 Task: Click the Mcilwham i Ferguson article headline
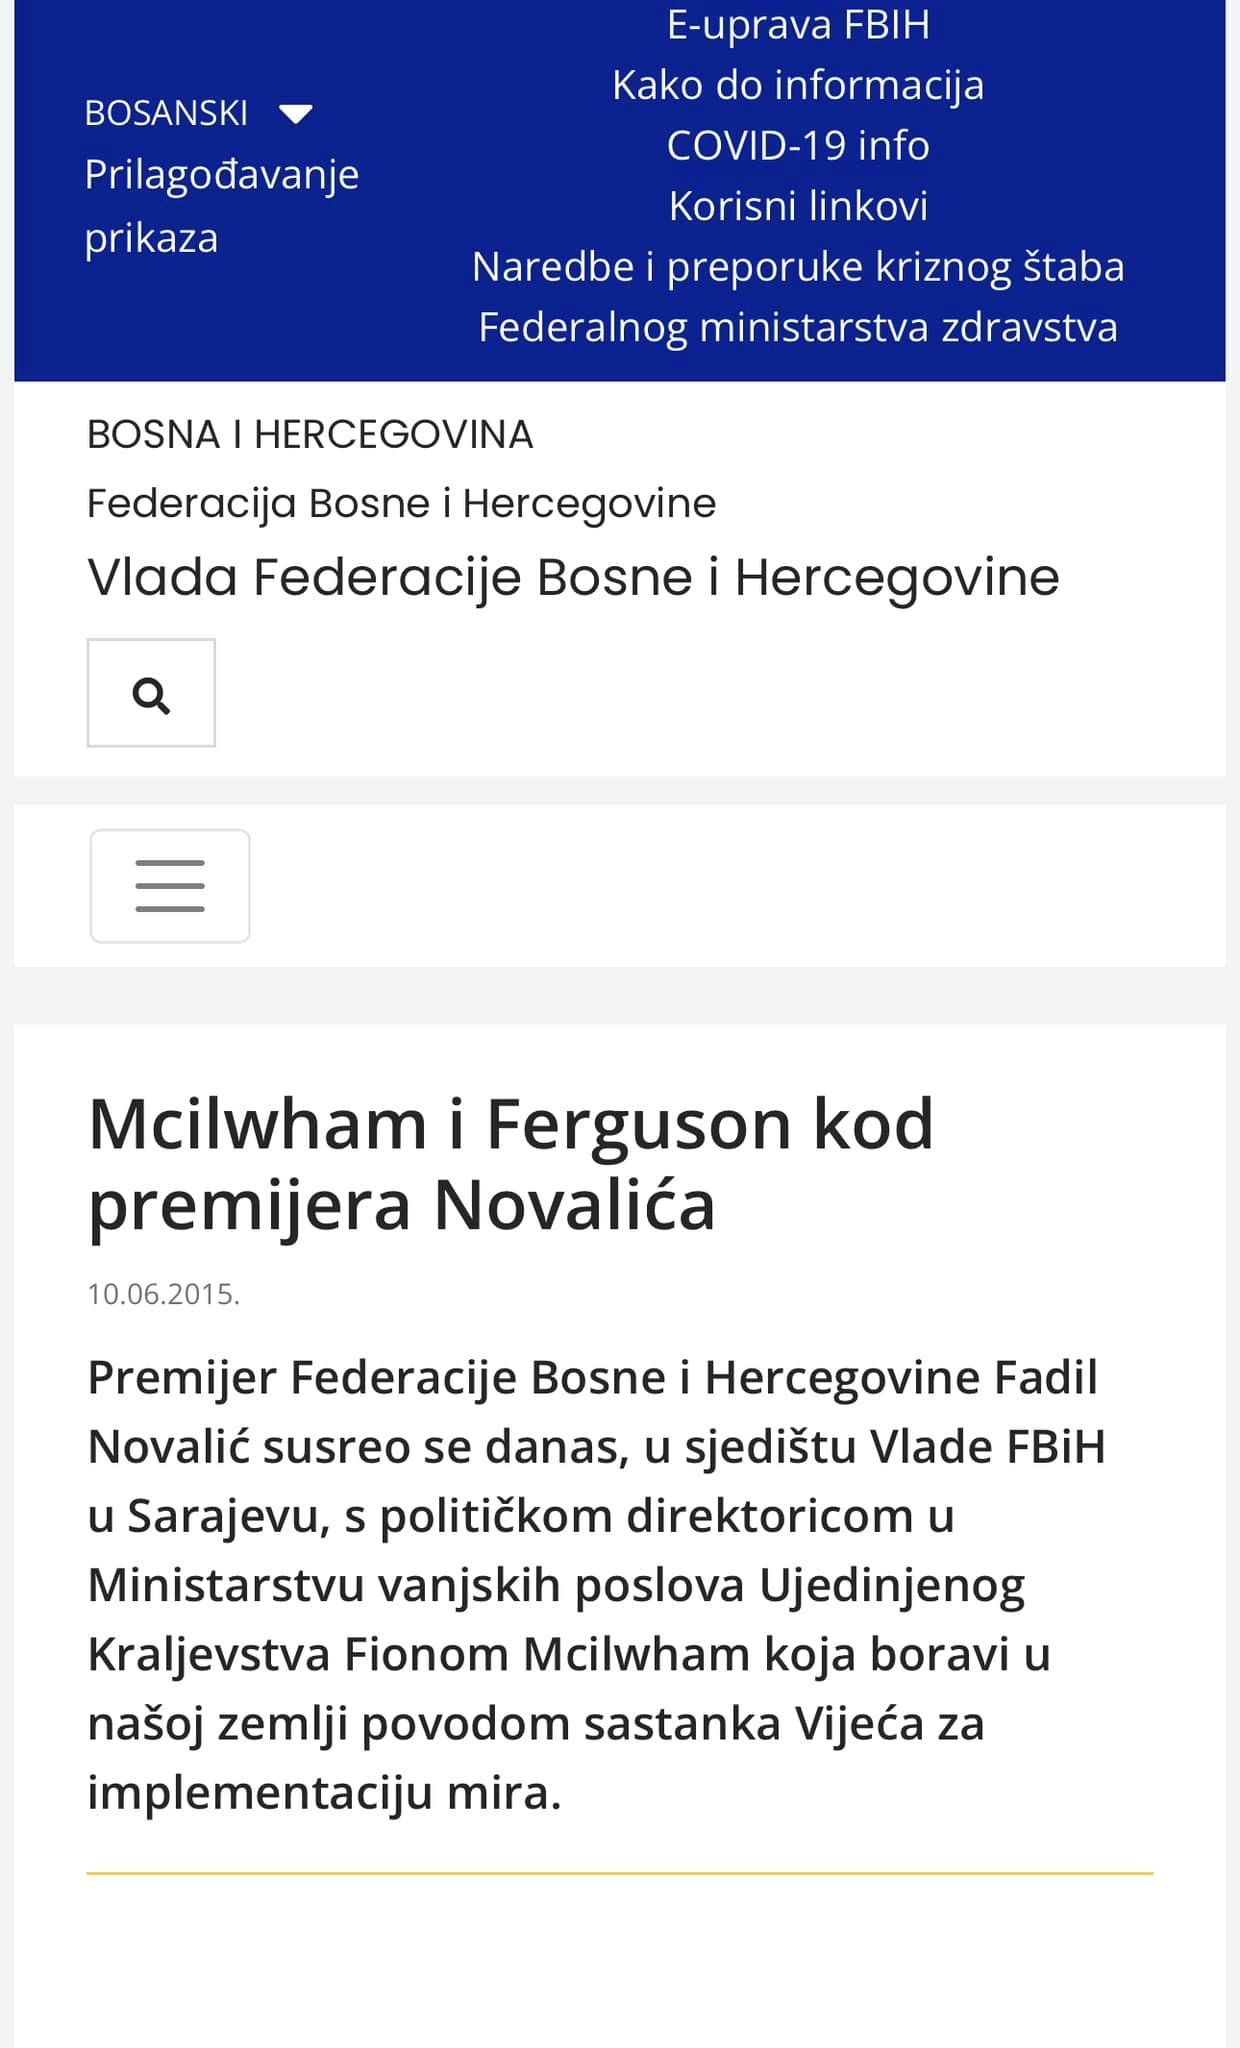pyautogui.click(x=511, y=1164)
